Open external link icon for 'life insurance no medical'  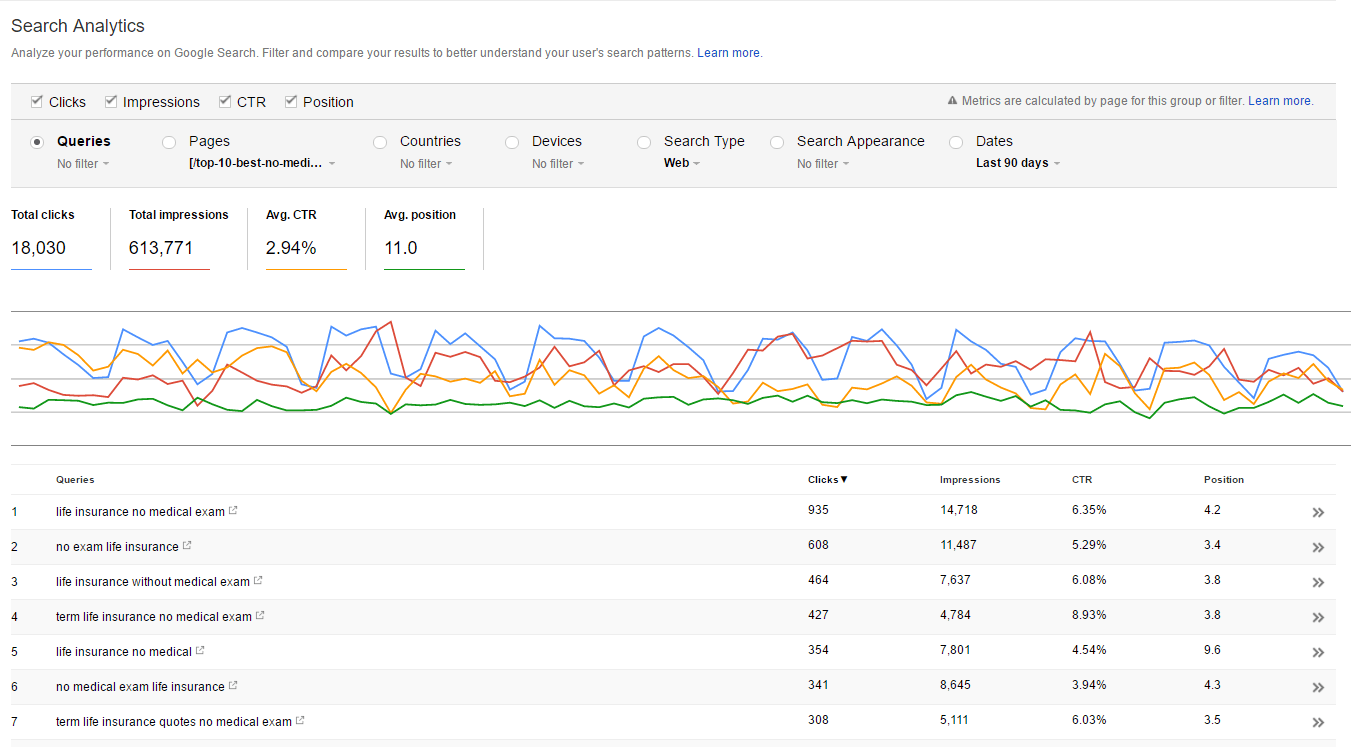tap(200, 651)
